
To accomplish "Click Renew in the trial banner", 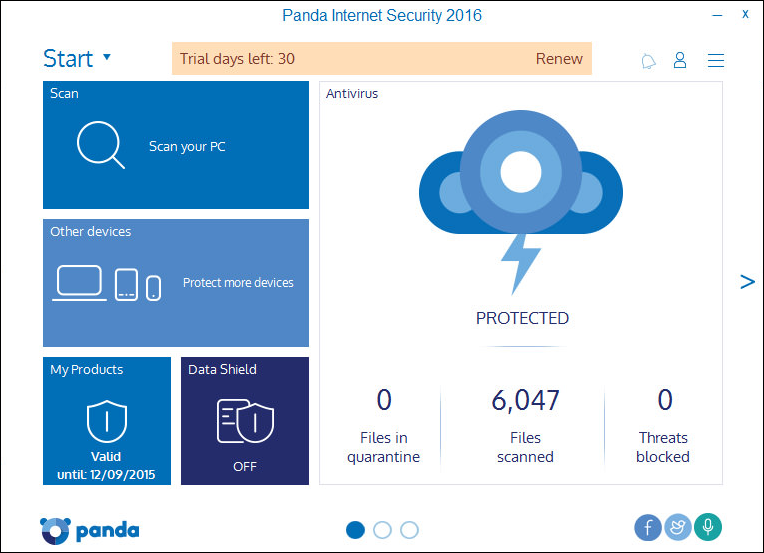I will [559, 58].
